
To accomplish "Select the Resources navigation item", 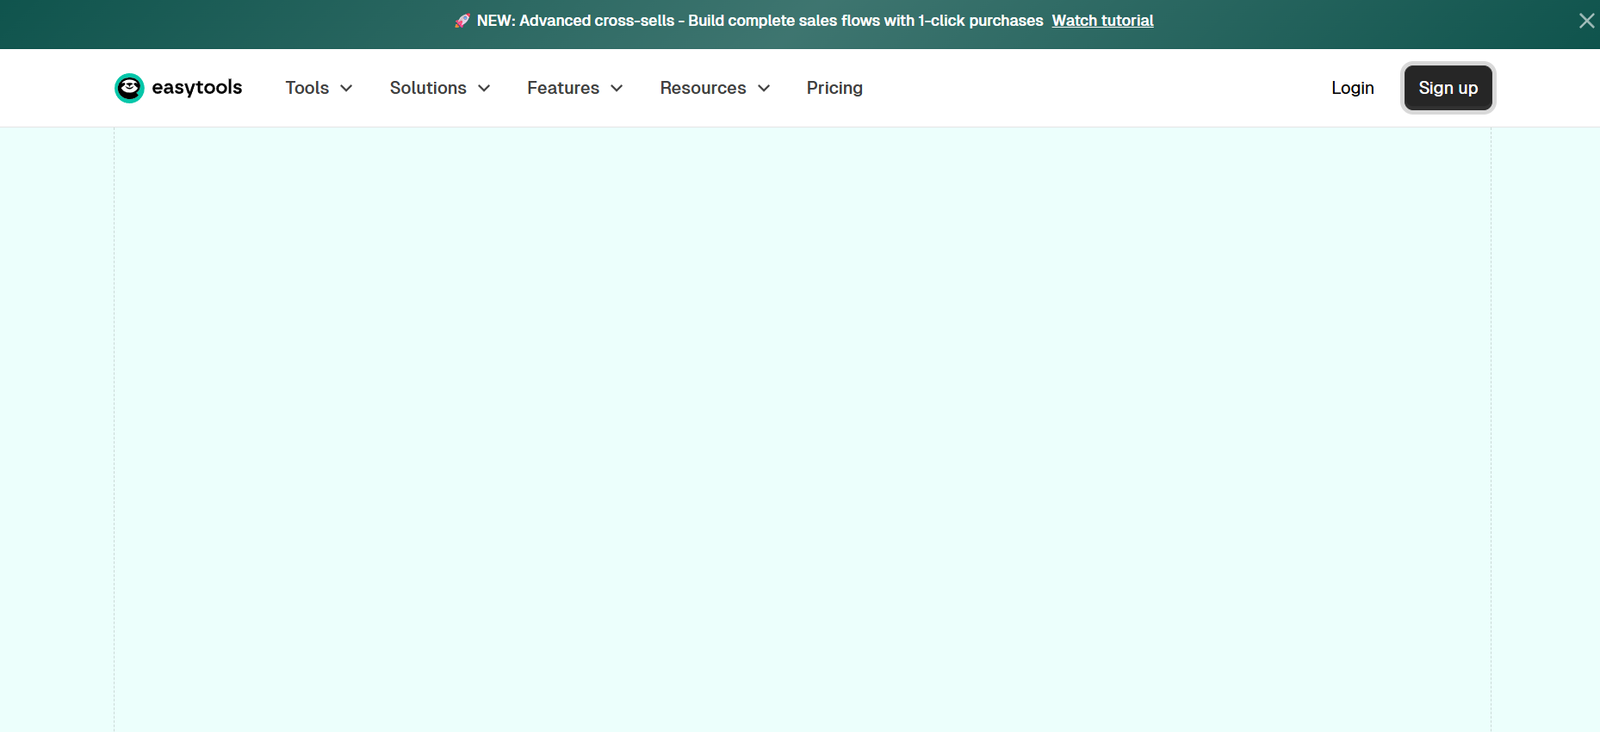I will click(x=703, y=88).
